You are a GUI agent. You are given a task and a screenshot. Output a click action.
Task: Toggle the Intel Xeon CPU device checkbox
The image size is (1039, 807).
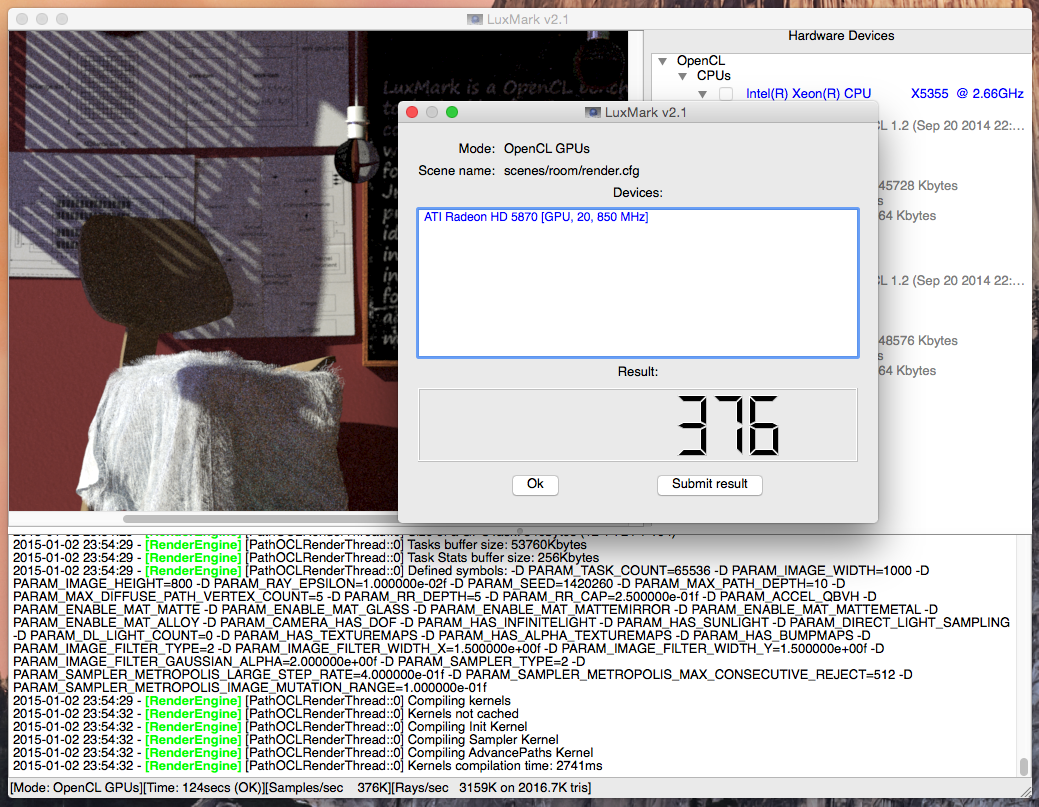click(x=726, y=94)
